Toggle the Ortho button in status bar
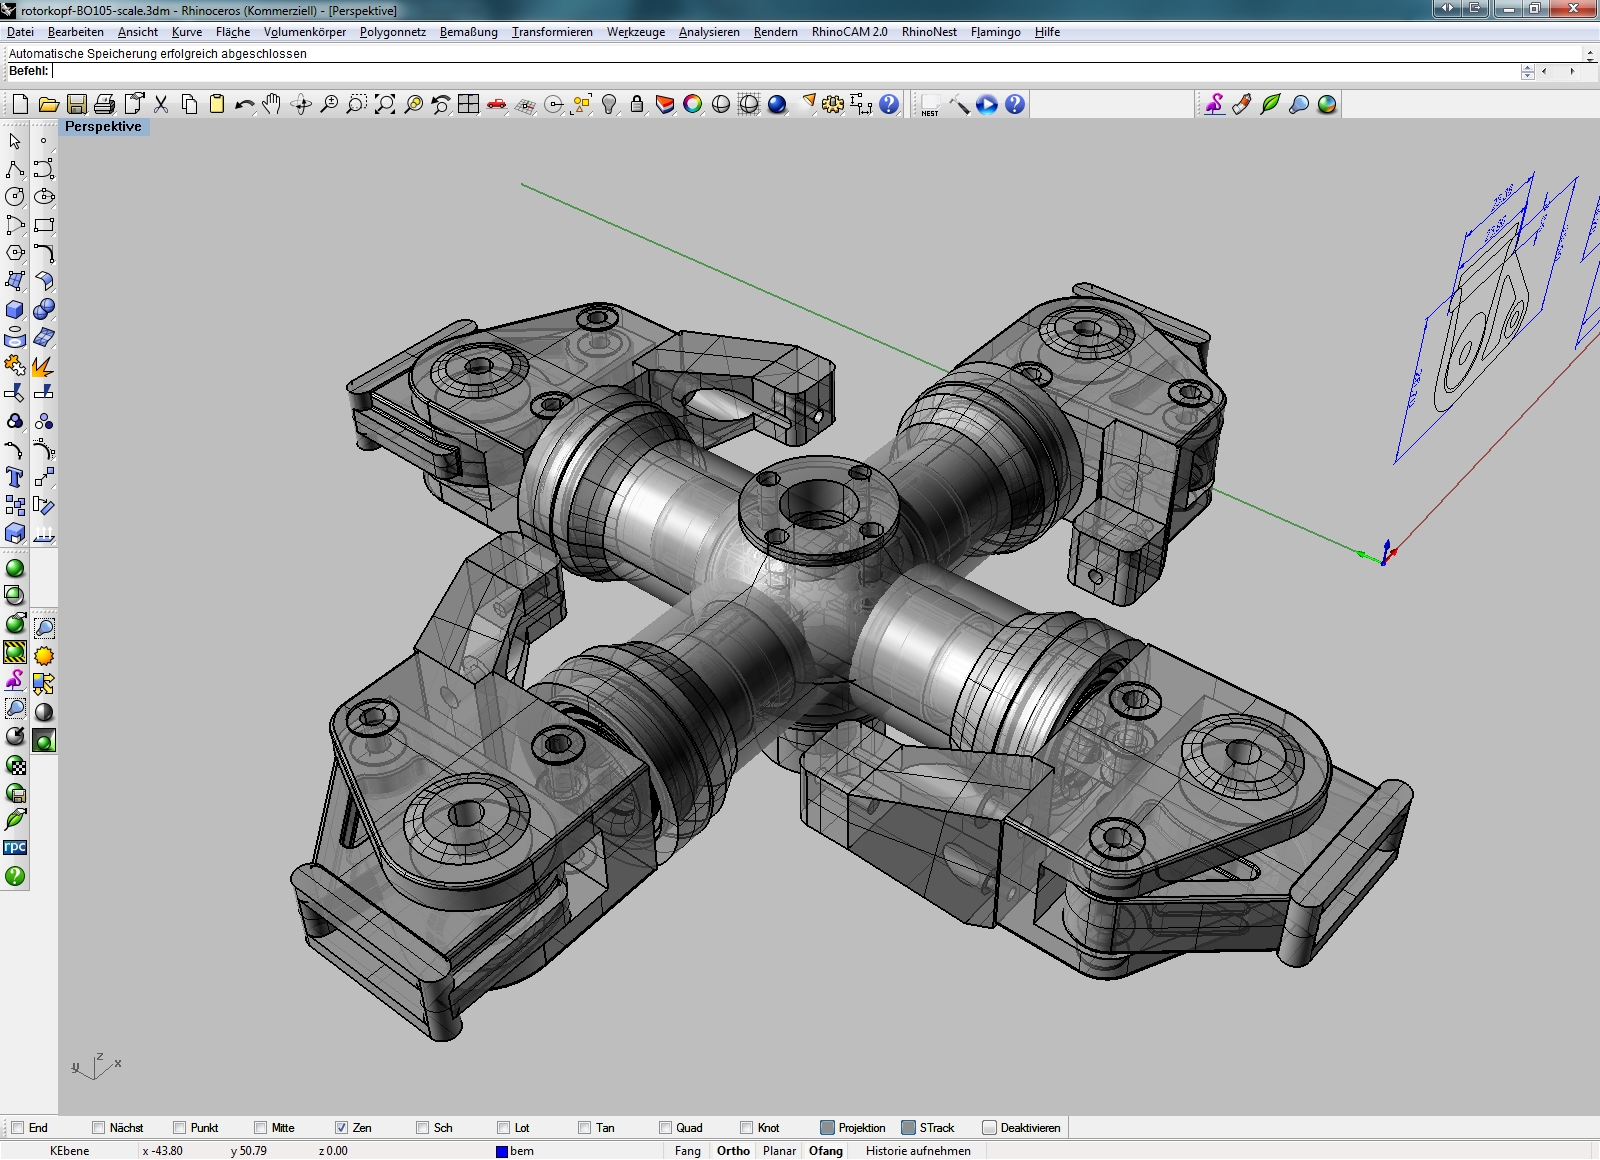This screenshot has height=1160, width=1600. point(733,1151)
